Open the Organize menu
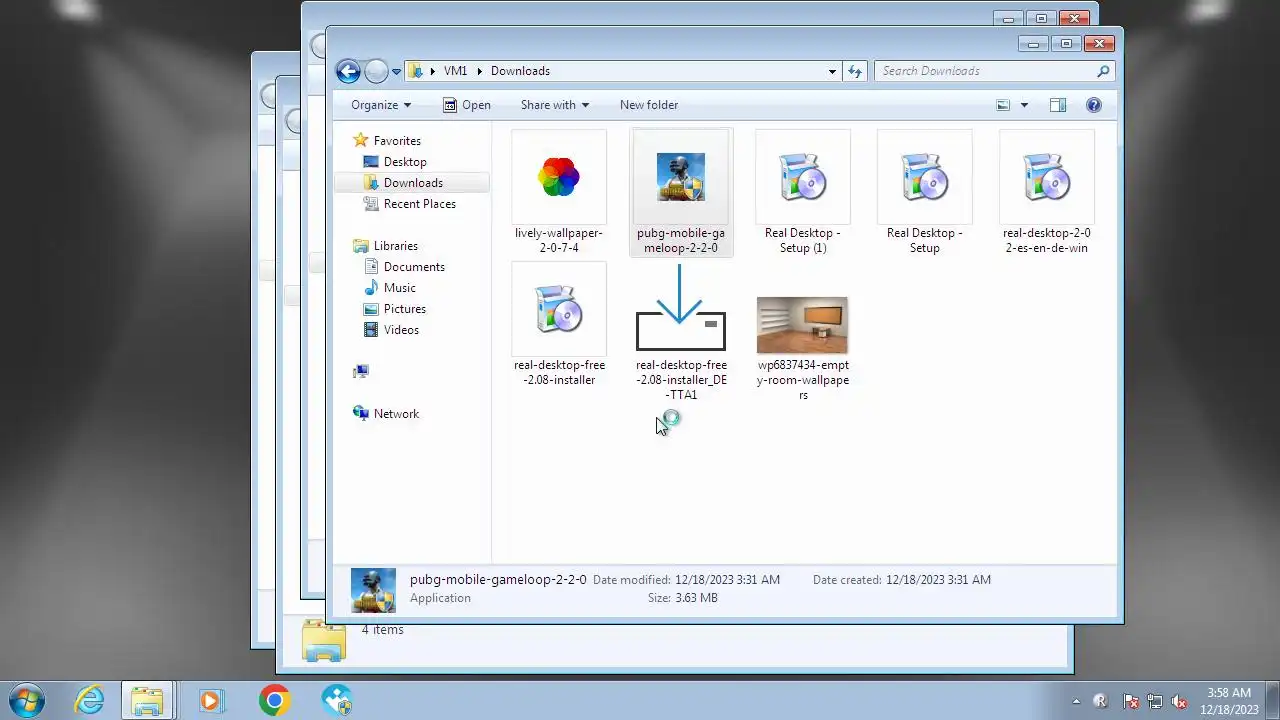 (381, 105)
